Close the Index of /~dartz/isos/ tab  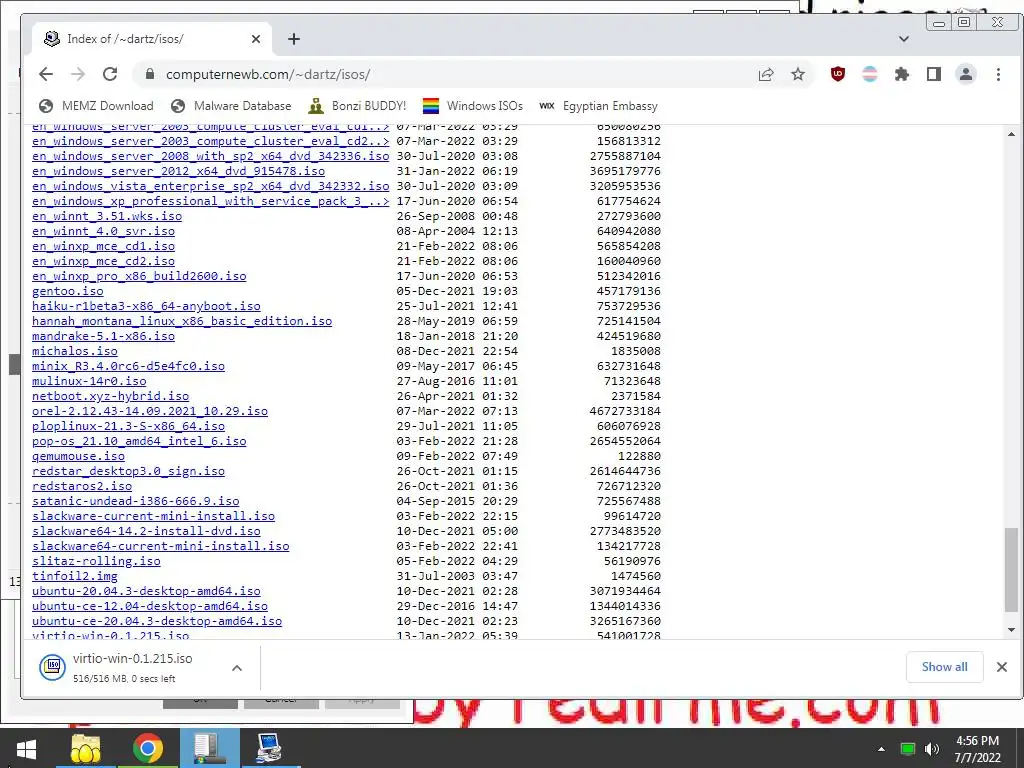tap(256, 39)
